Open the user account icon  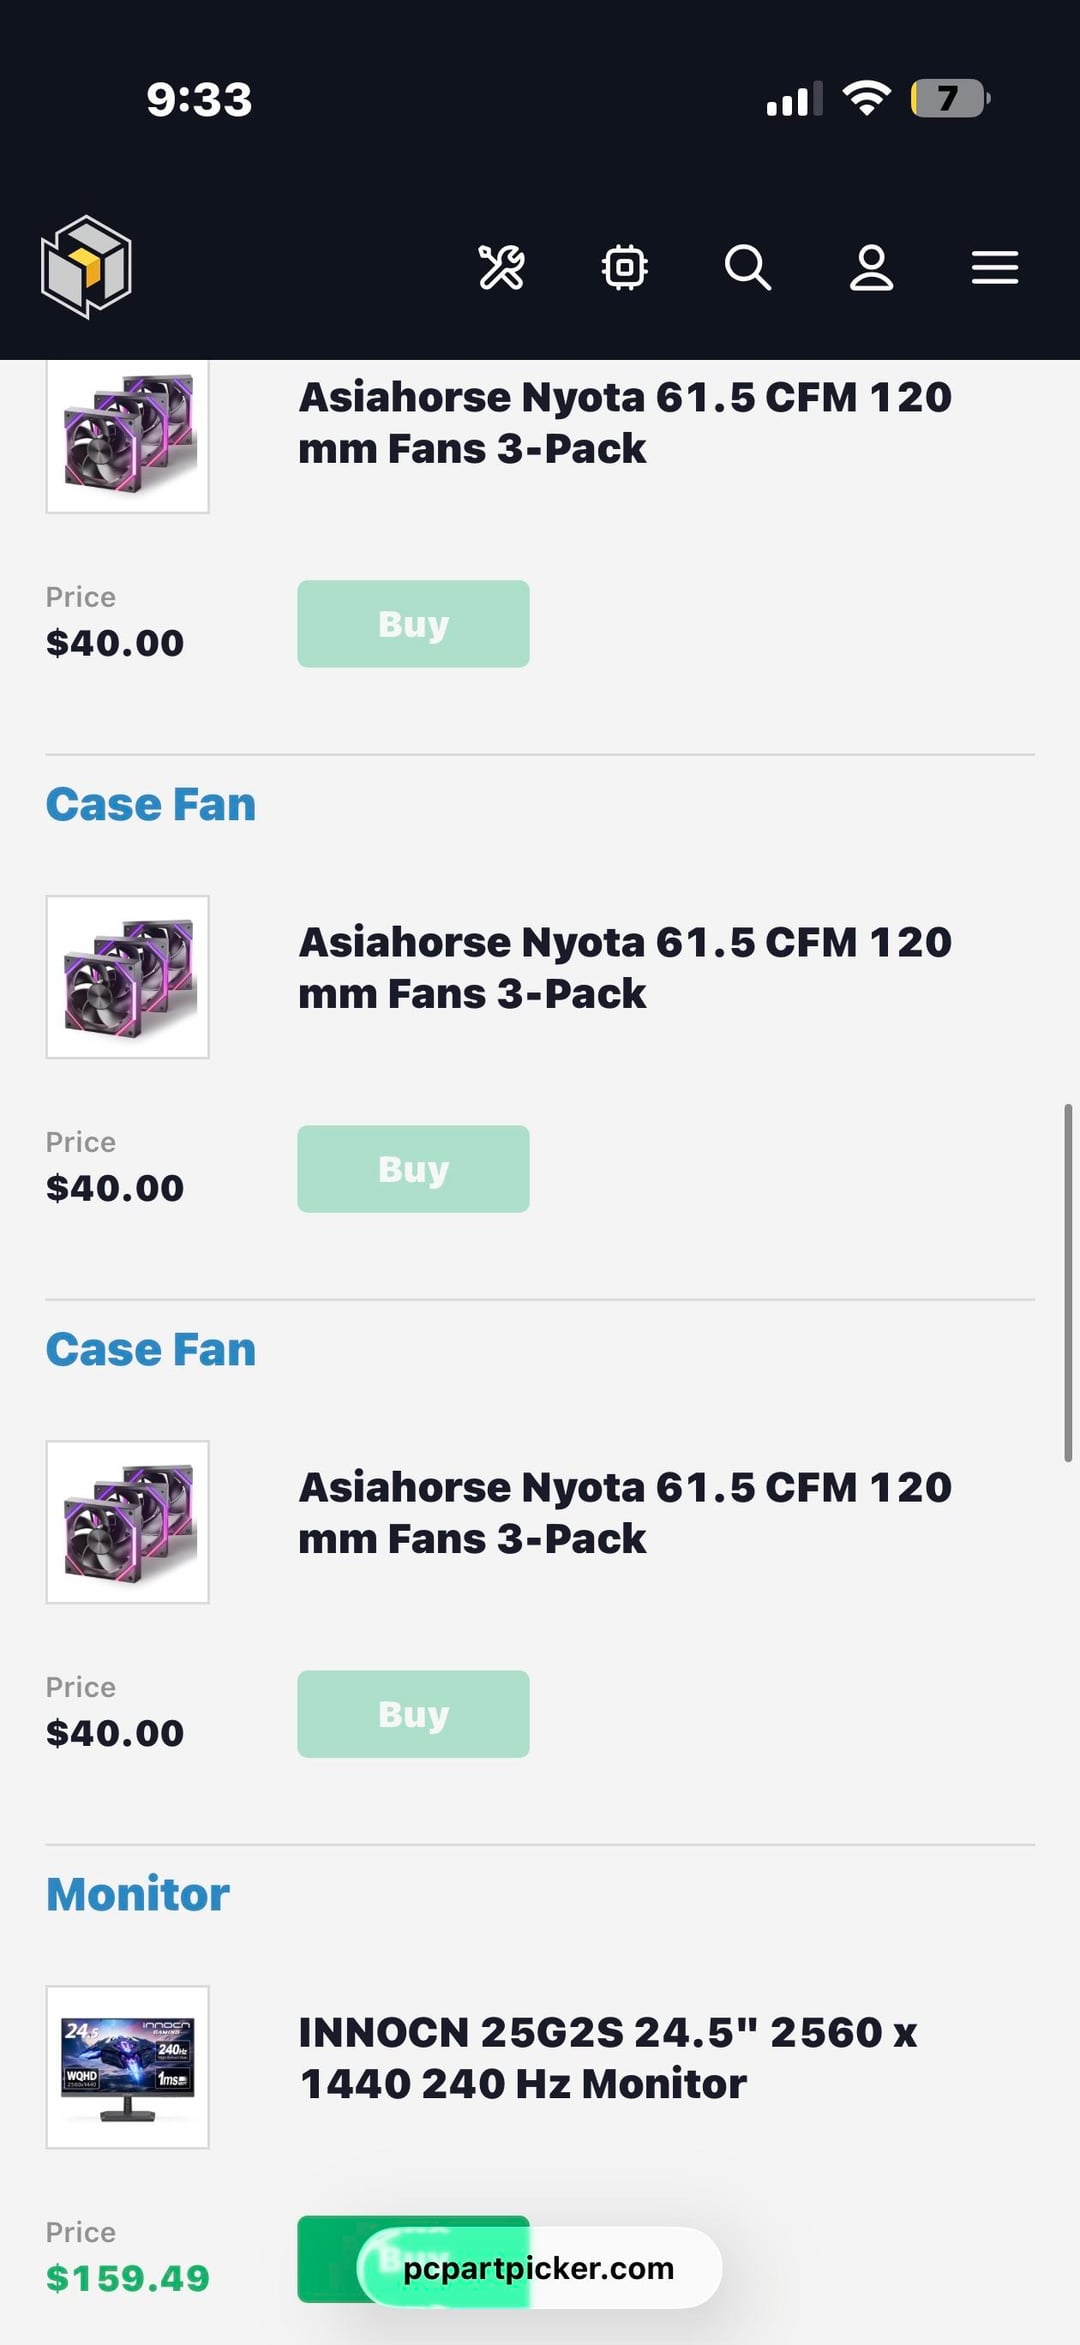tap(871, 267)
